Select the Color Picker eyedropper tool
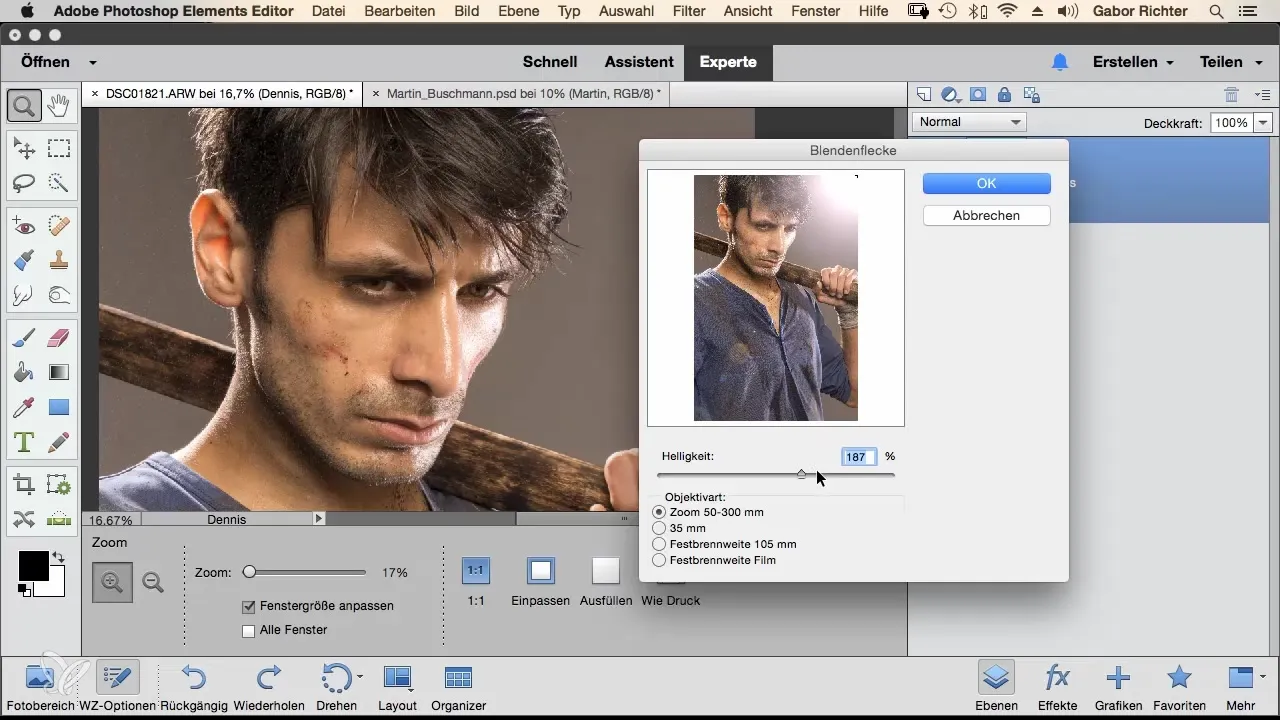Screen dimensions: 1280x720 pos(24,407)
